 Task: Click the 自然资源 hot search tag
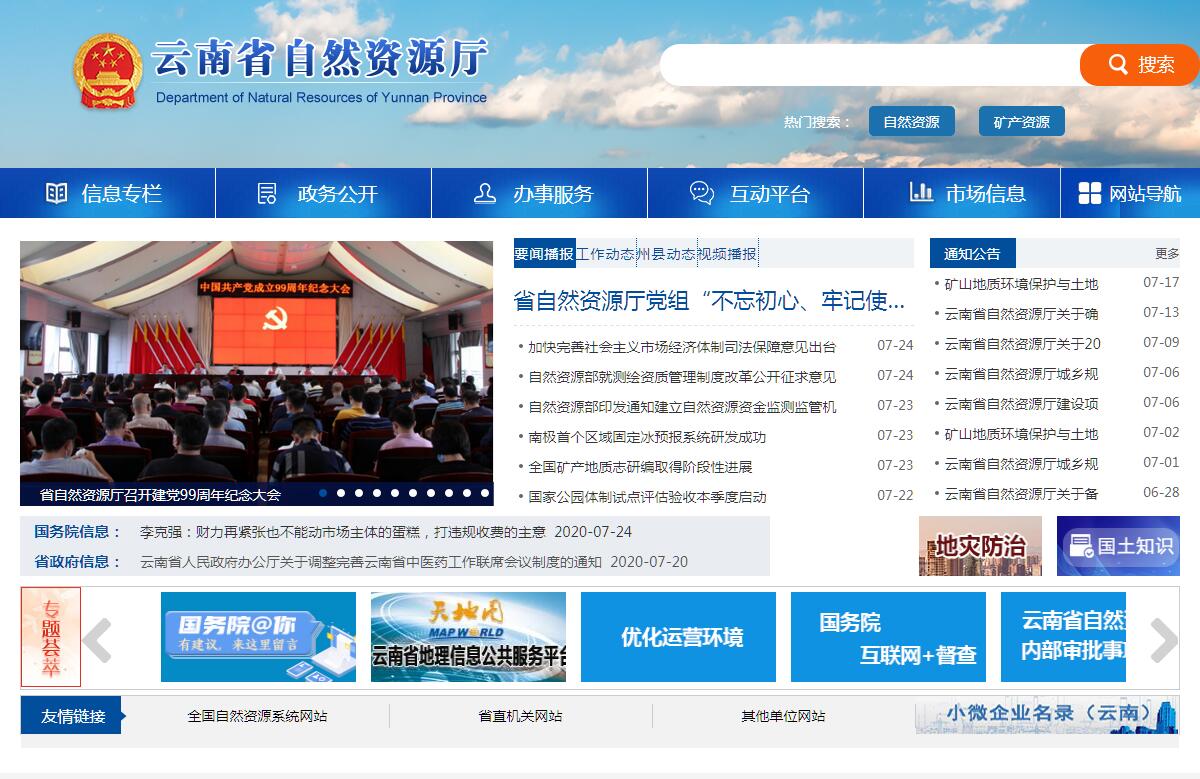tap(911, 122)
